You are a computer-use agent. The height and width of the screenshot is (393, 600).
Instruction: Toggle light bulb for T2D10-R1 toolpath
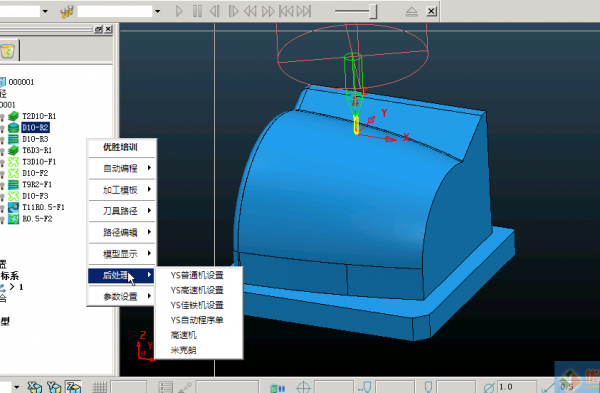(x=2, y=116)
